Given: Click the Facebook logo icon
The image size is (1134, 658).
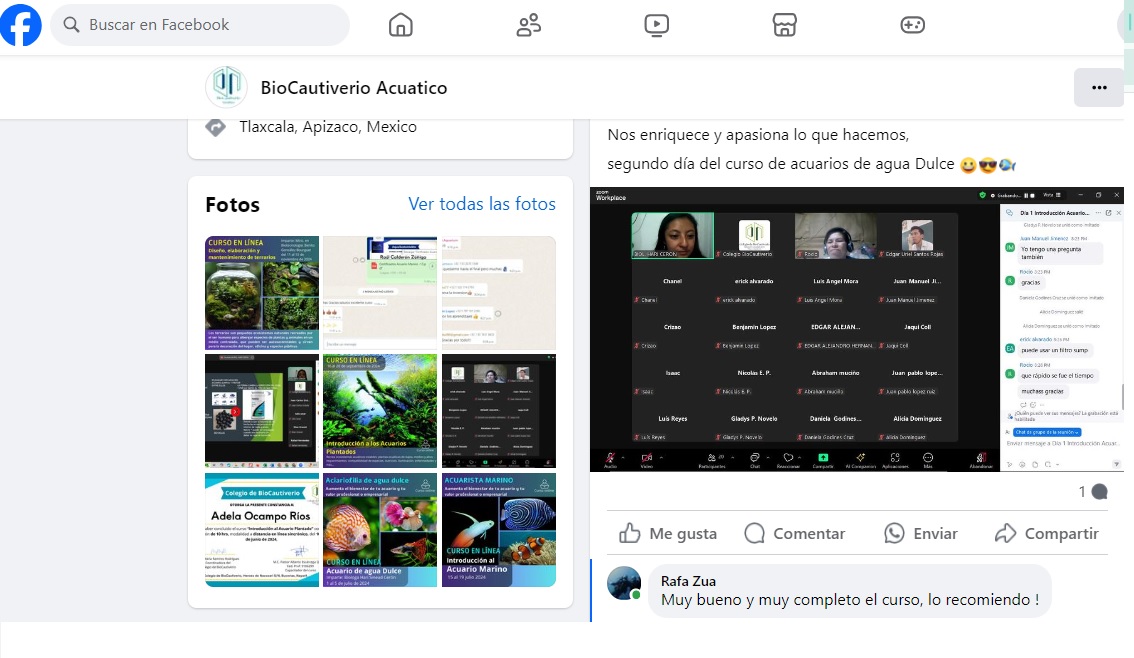Looking at the screenshot, I should point(20,25).
